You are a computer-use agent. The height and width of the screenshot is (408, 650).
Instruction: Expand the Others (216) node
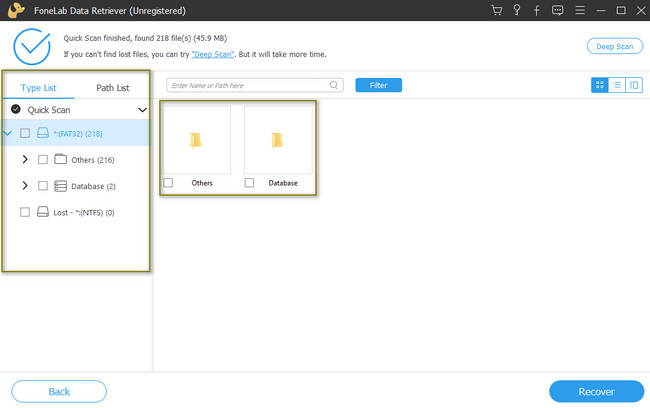tap(25, 159)
